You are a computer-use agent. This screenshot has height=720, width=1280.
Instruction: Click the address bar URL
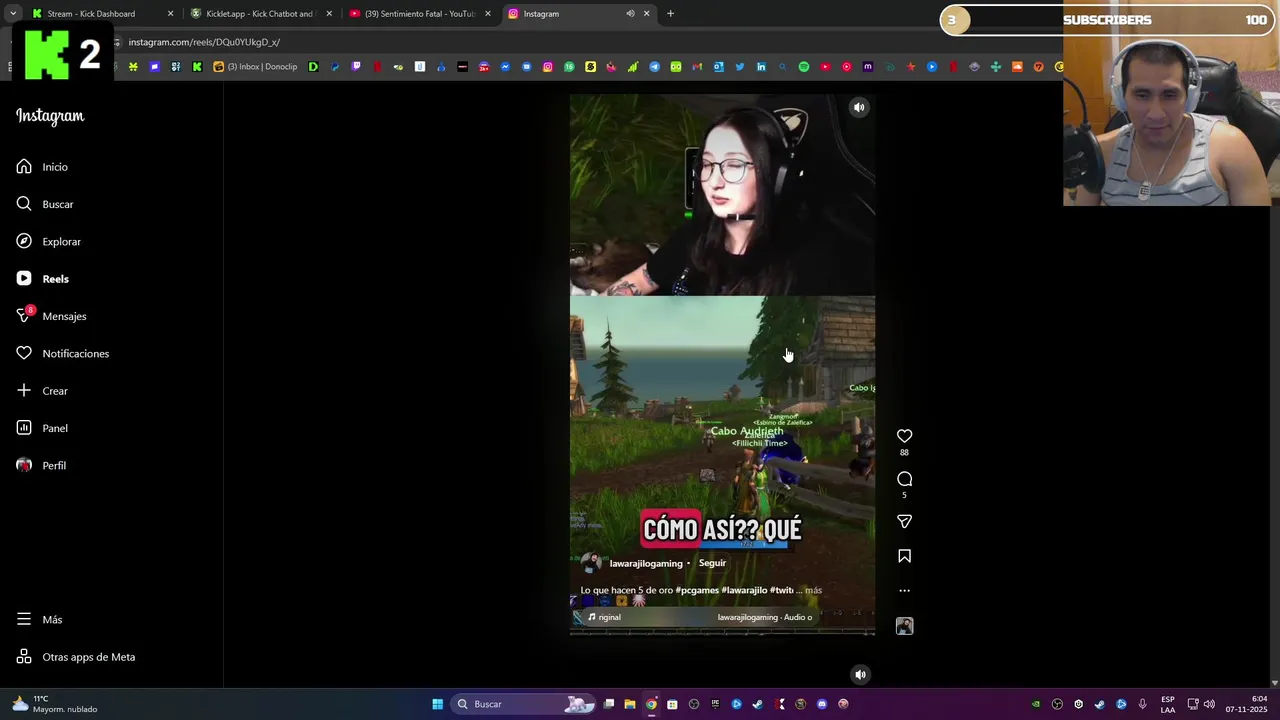pyautogui.click(x=204, y=42)
